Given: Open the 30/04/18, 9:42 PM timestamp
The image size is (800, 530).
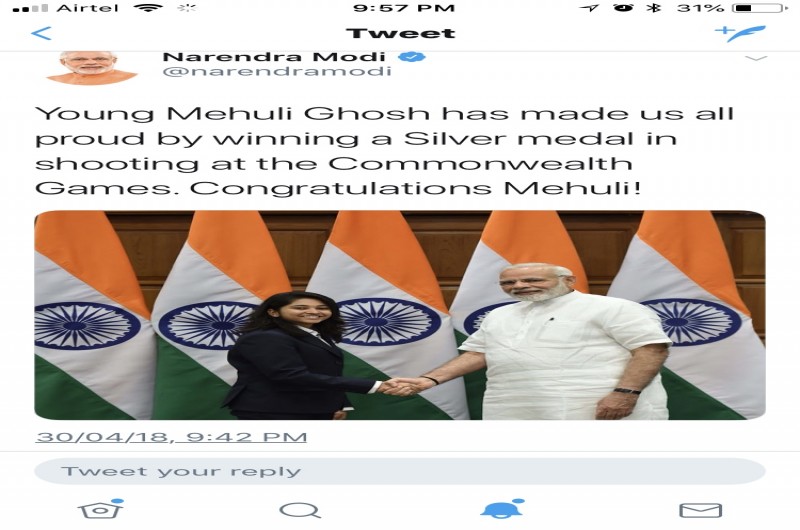Looking at the screenshot, I should tap(171, 437).
